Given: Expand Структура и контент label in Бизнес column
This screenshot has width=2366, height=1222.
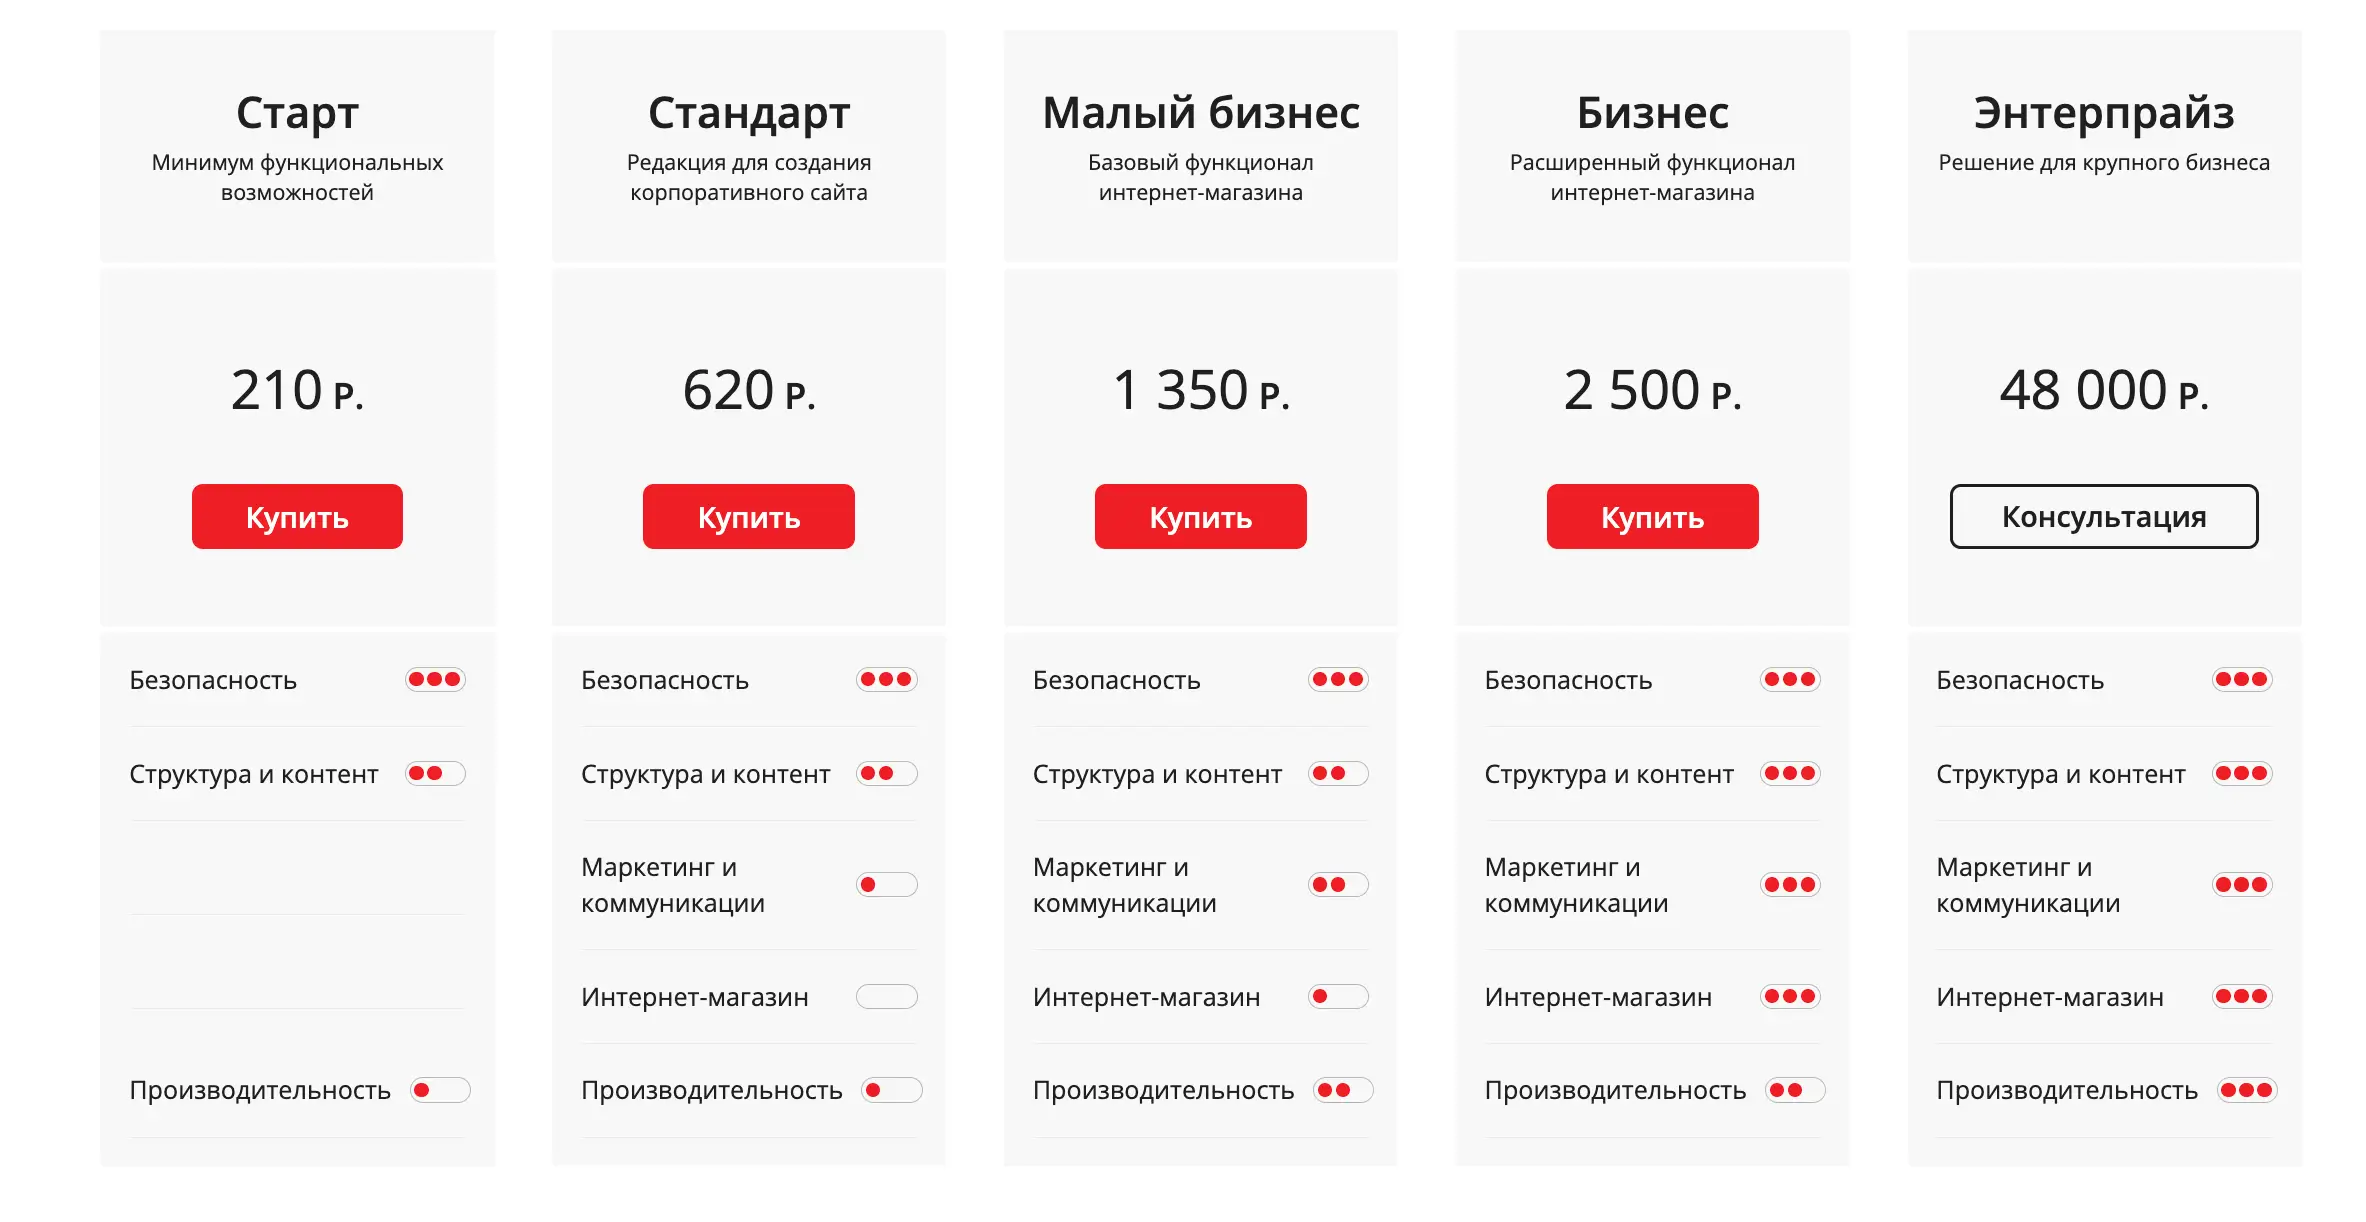Looking at the screenshot, I should [x=1608, y=775].
